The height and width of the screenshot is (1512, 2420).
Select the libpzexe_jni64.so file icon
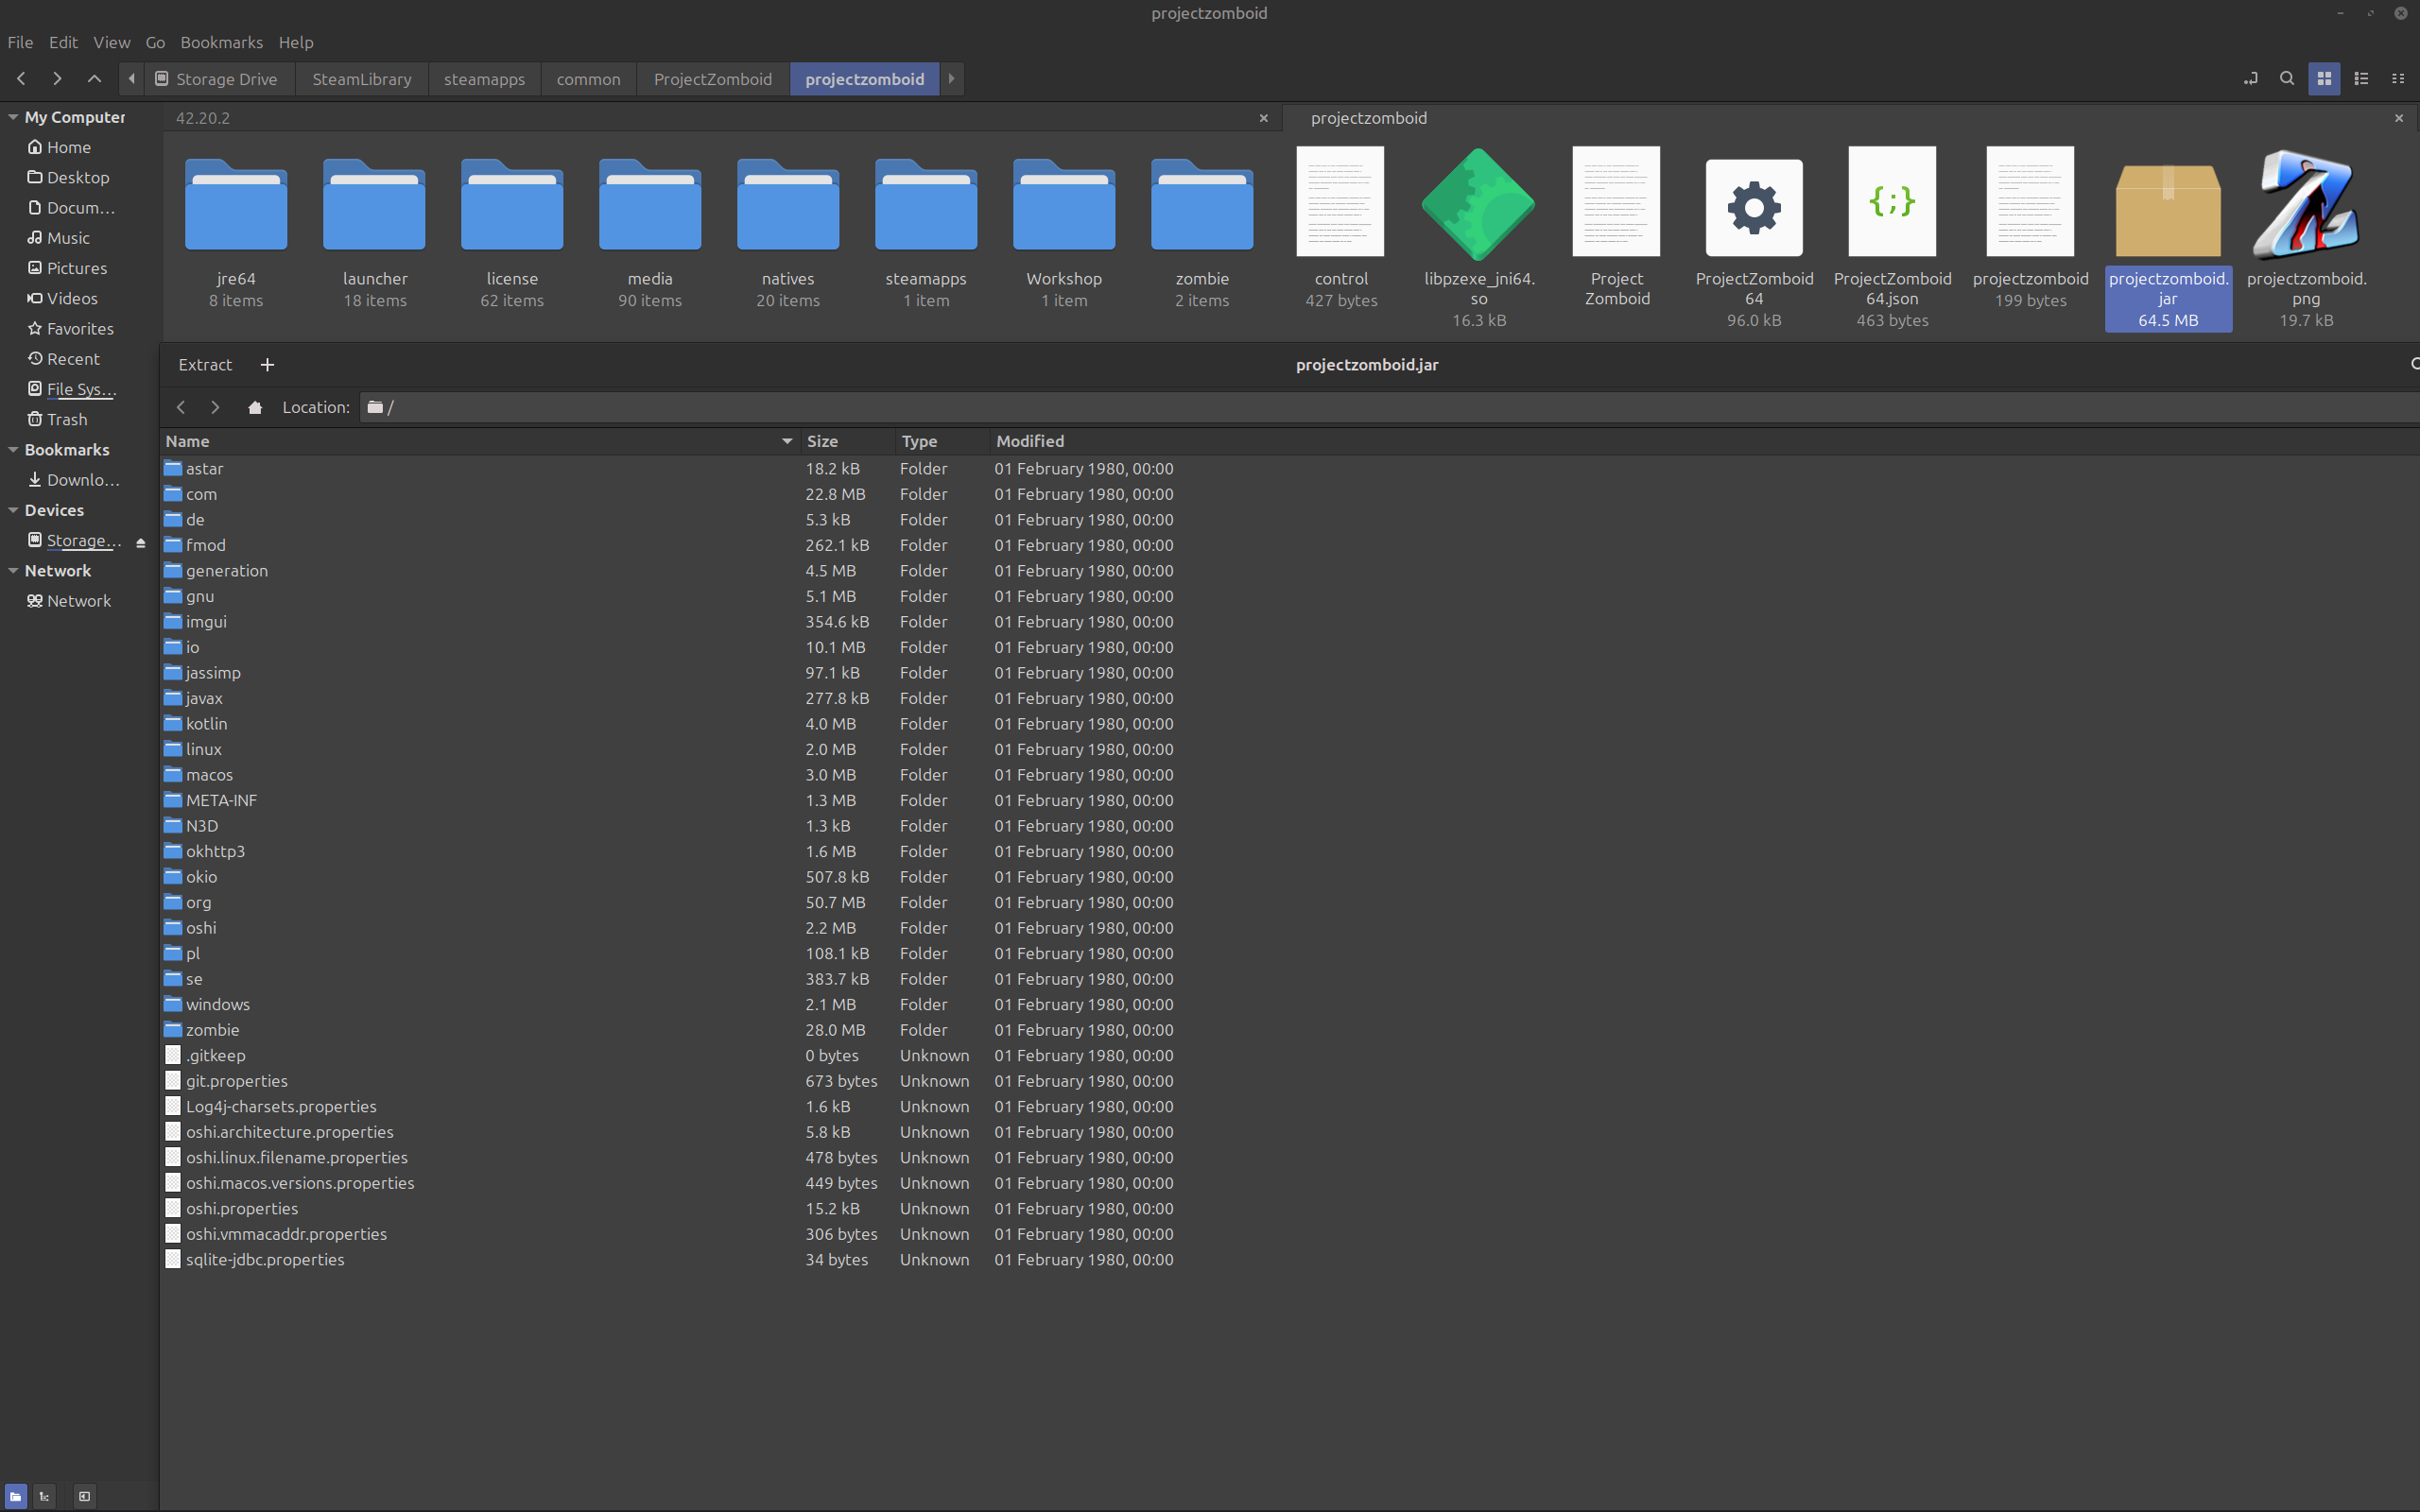click(1478, 204)
